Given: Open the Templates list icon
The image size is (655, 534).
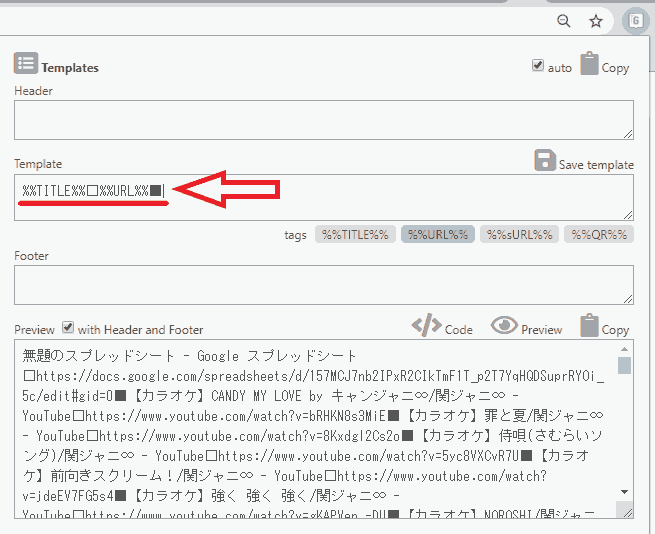Looking at the screenshot, I should coord(26,63).
